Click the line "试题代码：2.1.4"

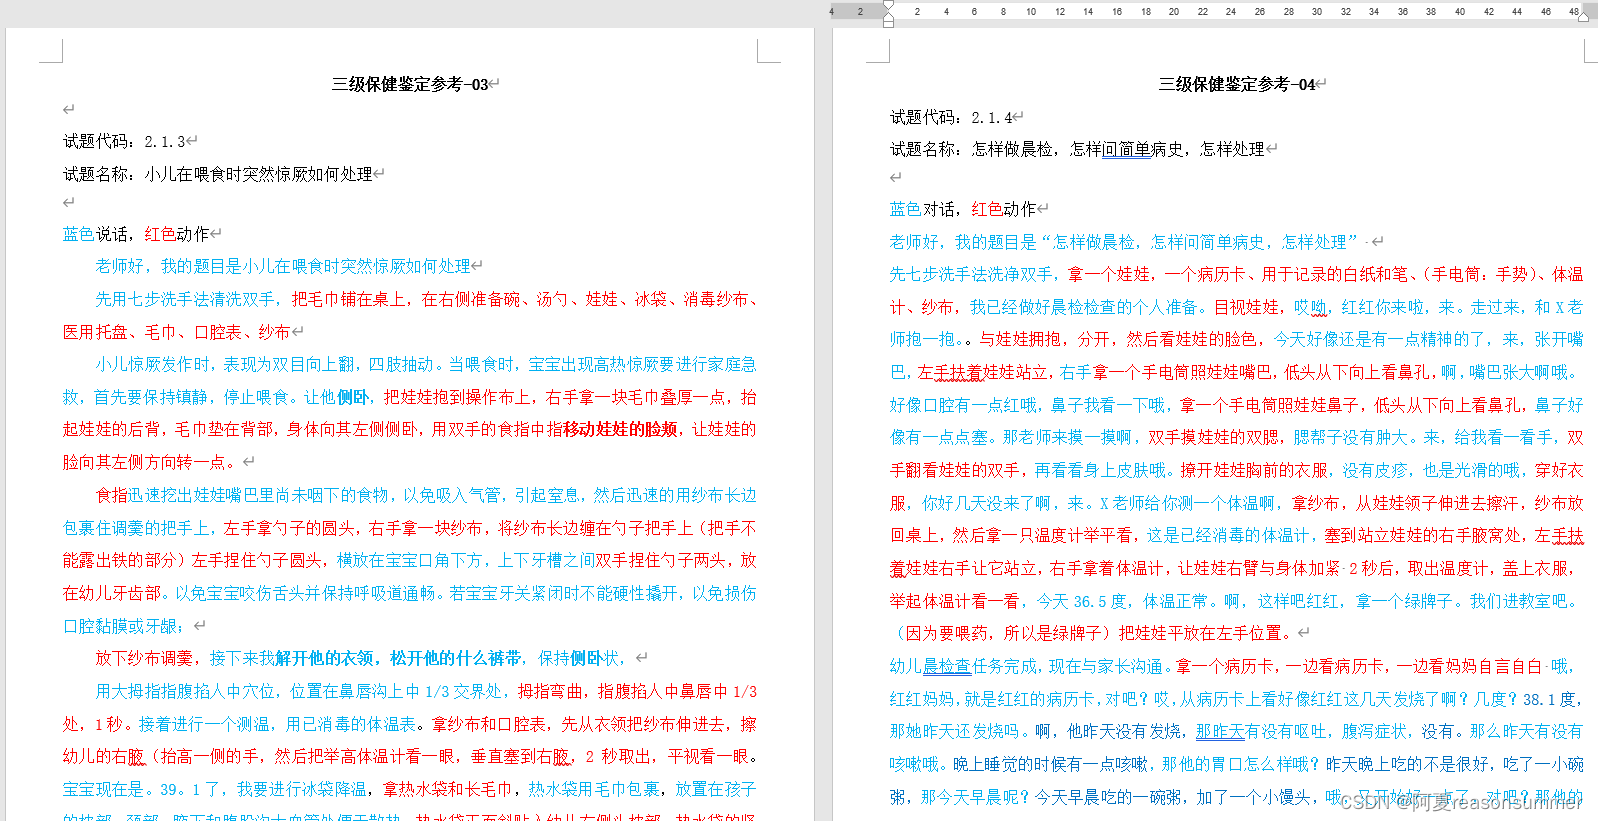[x=951, y=117]
